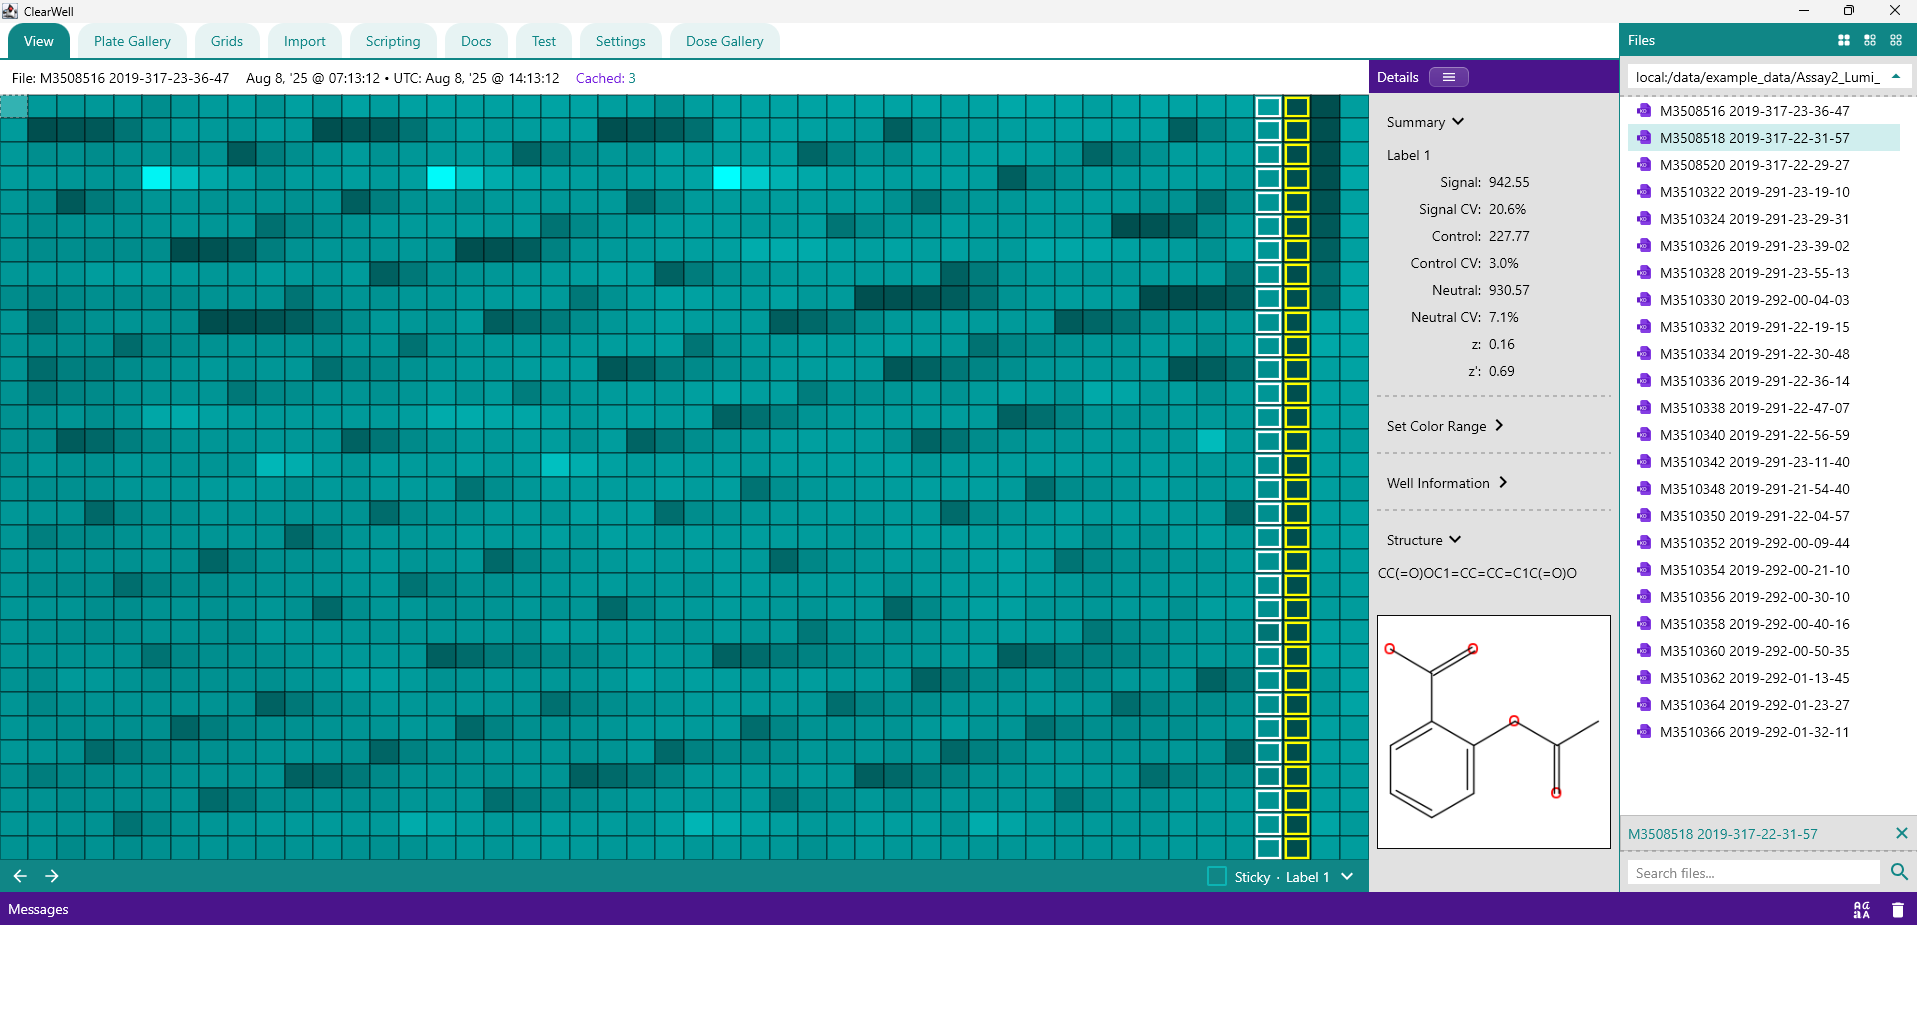Click file icon of M3510340 2019-291-22-56-59

pos(1644,435)
